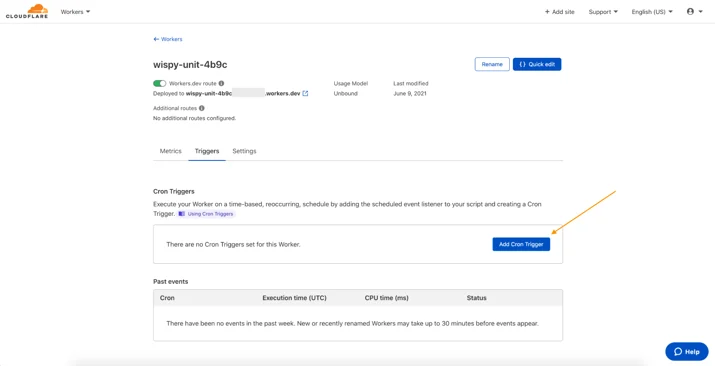Click the Status column header

tap(477, 298)
